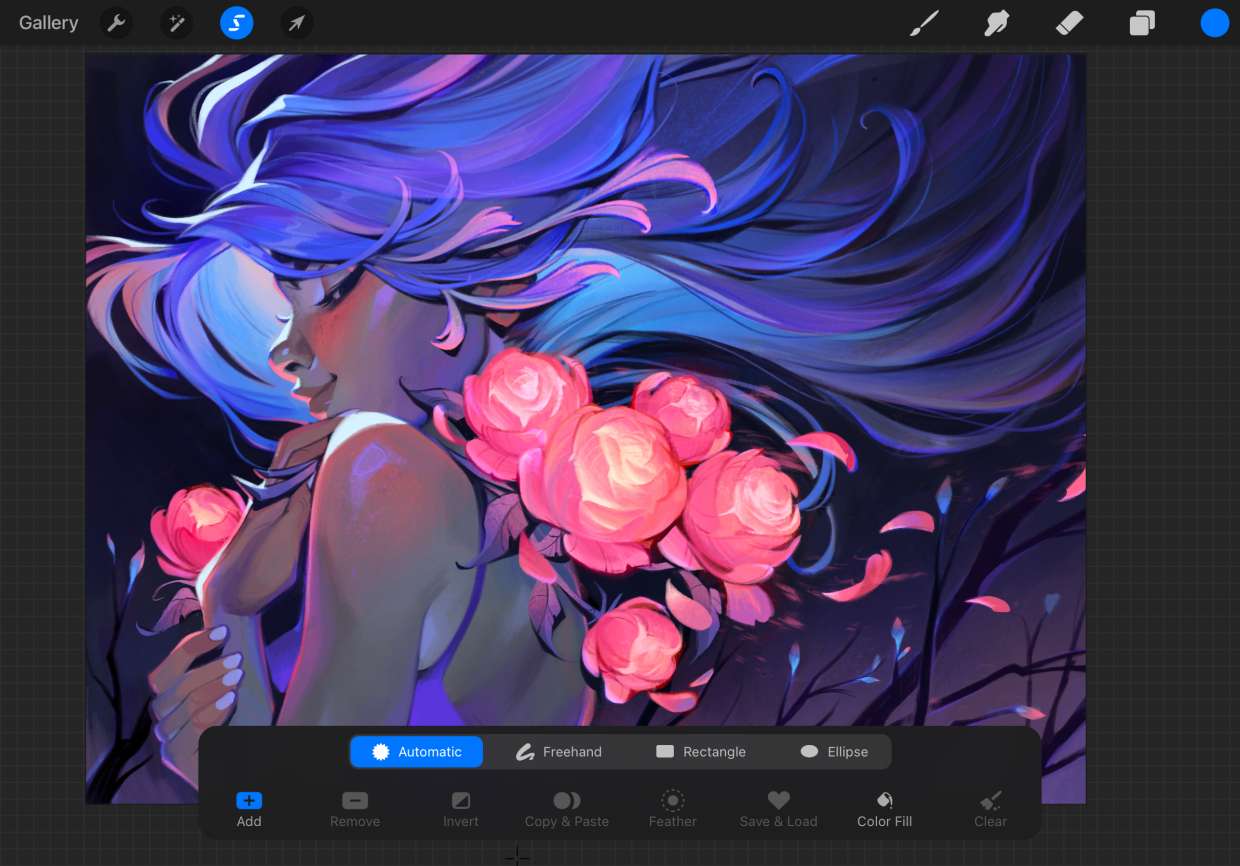The image size is (1240, 866).
Task: Switch to Automatic selection mode
Action: tap(417, 752)
